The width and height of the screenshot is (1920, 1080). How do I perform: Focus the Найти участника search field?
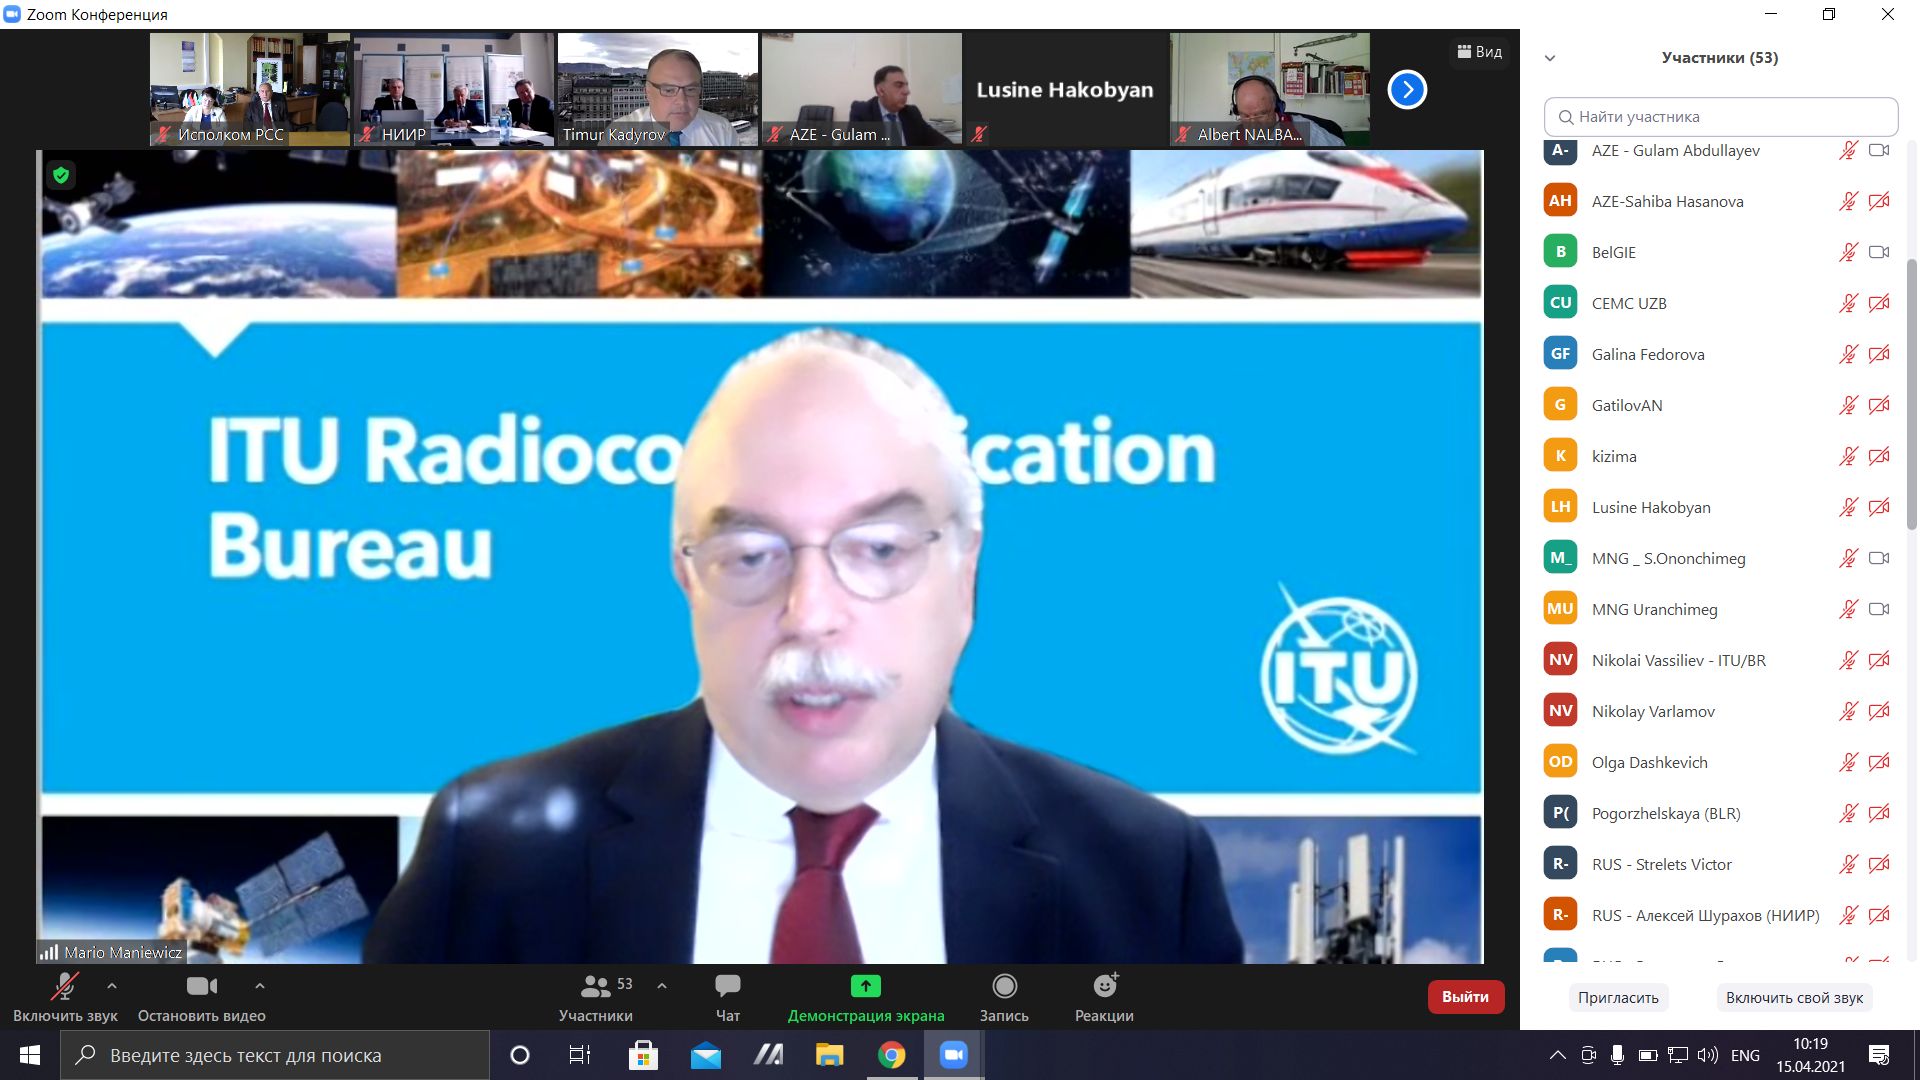pyautogui.click(x=1720, y=117)
